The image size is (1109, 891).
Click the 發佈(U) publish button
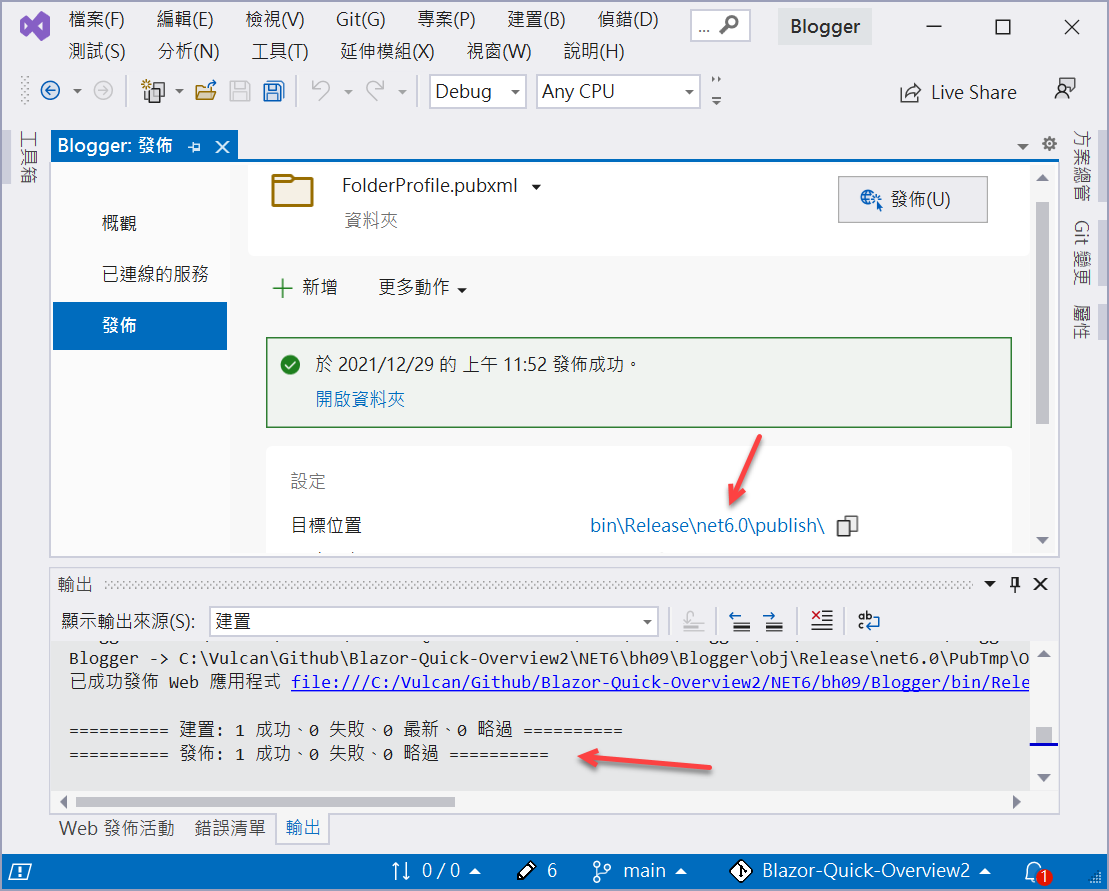click(912, 199)
